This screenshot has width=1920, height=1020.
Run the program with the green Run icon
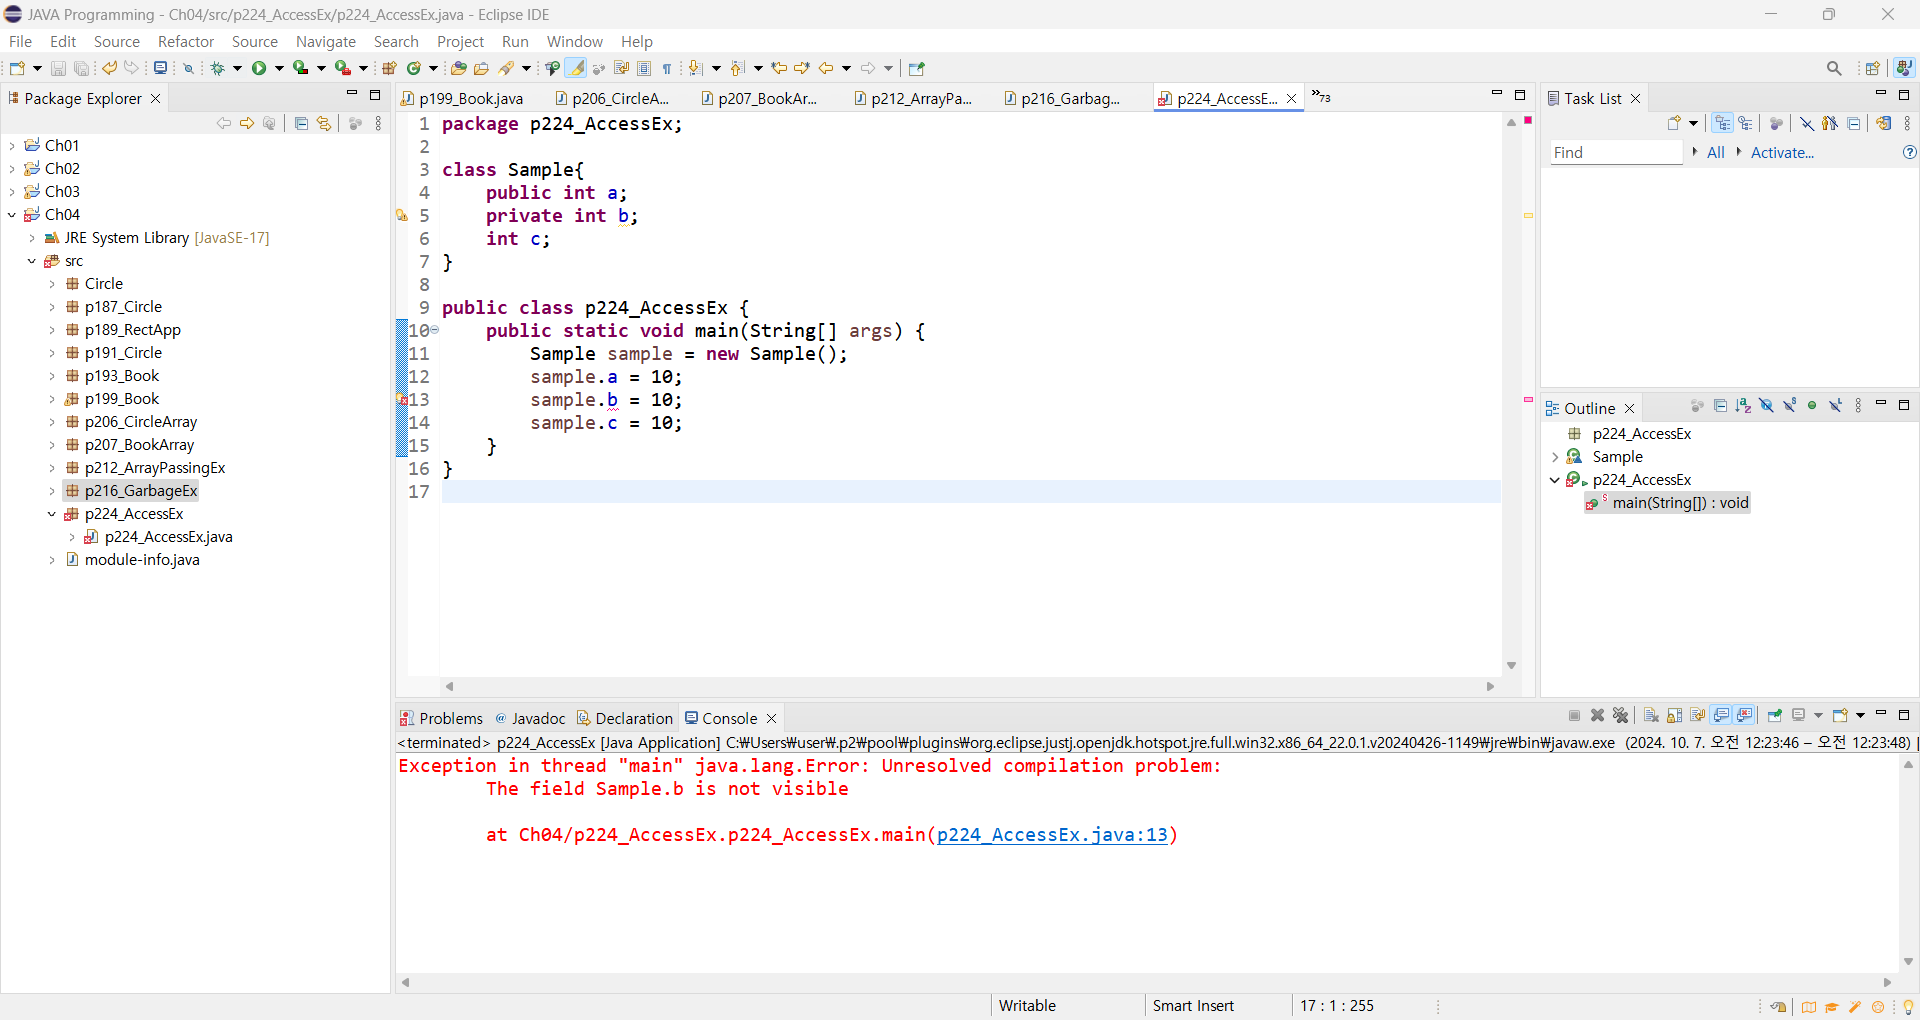[x=259, y=68]
